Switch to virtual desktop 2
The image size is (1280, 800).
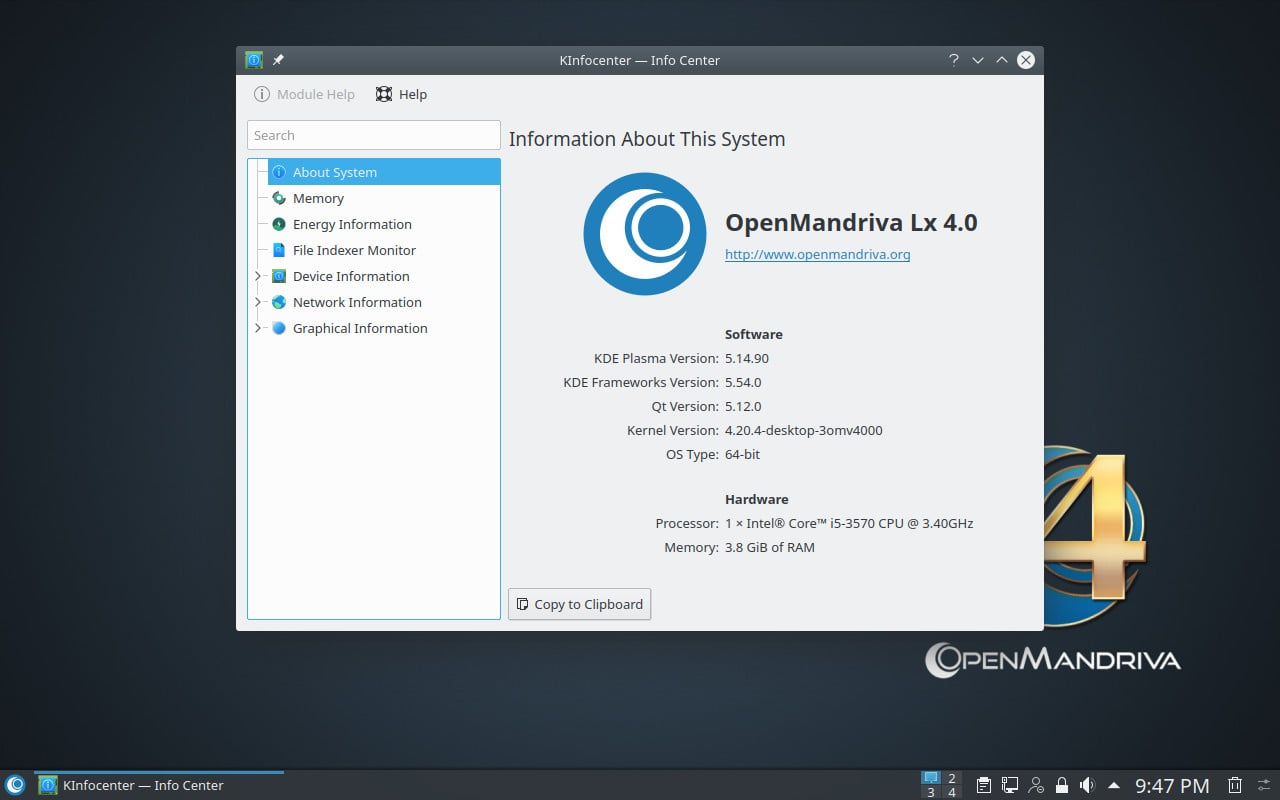click(x=951, y=777)
